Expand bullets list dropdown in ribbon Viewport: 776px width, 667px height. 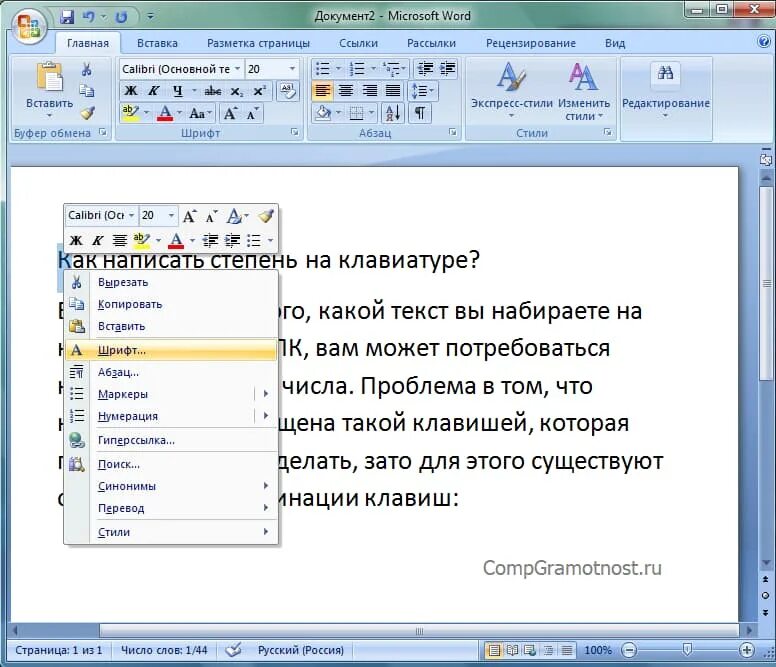pyautogui.click(x=339, y=68)
